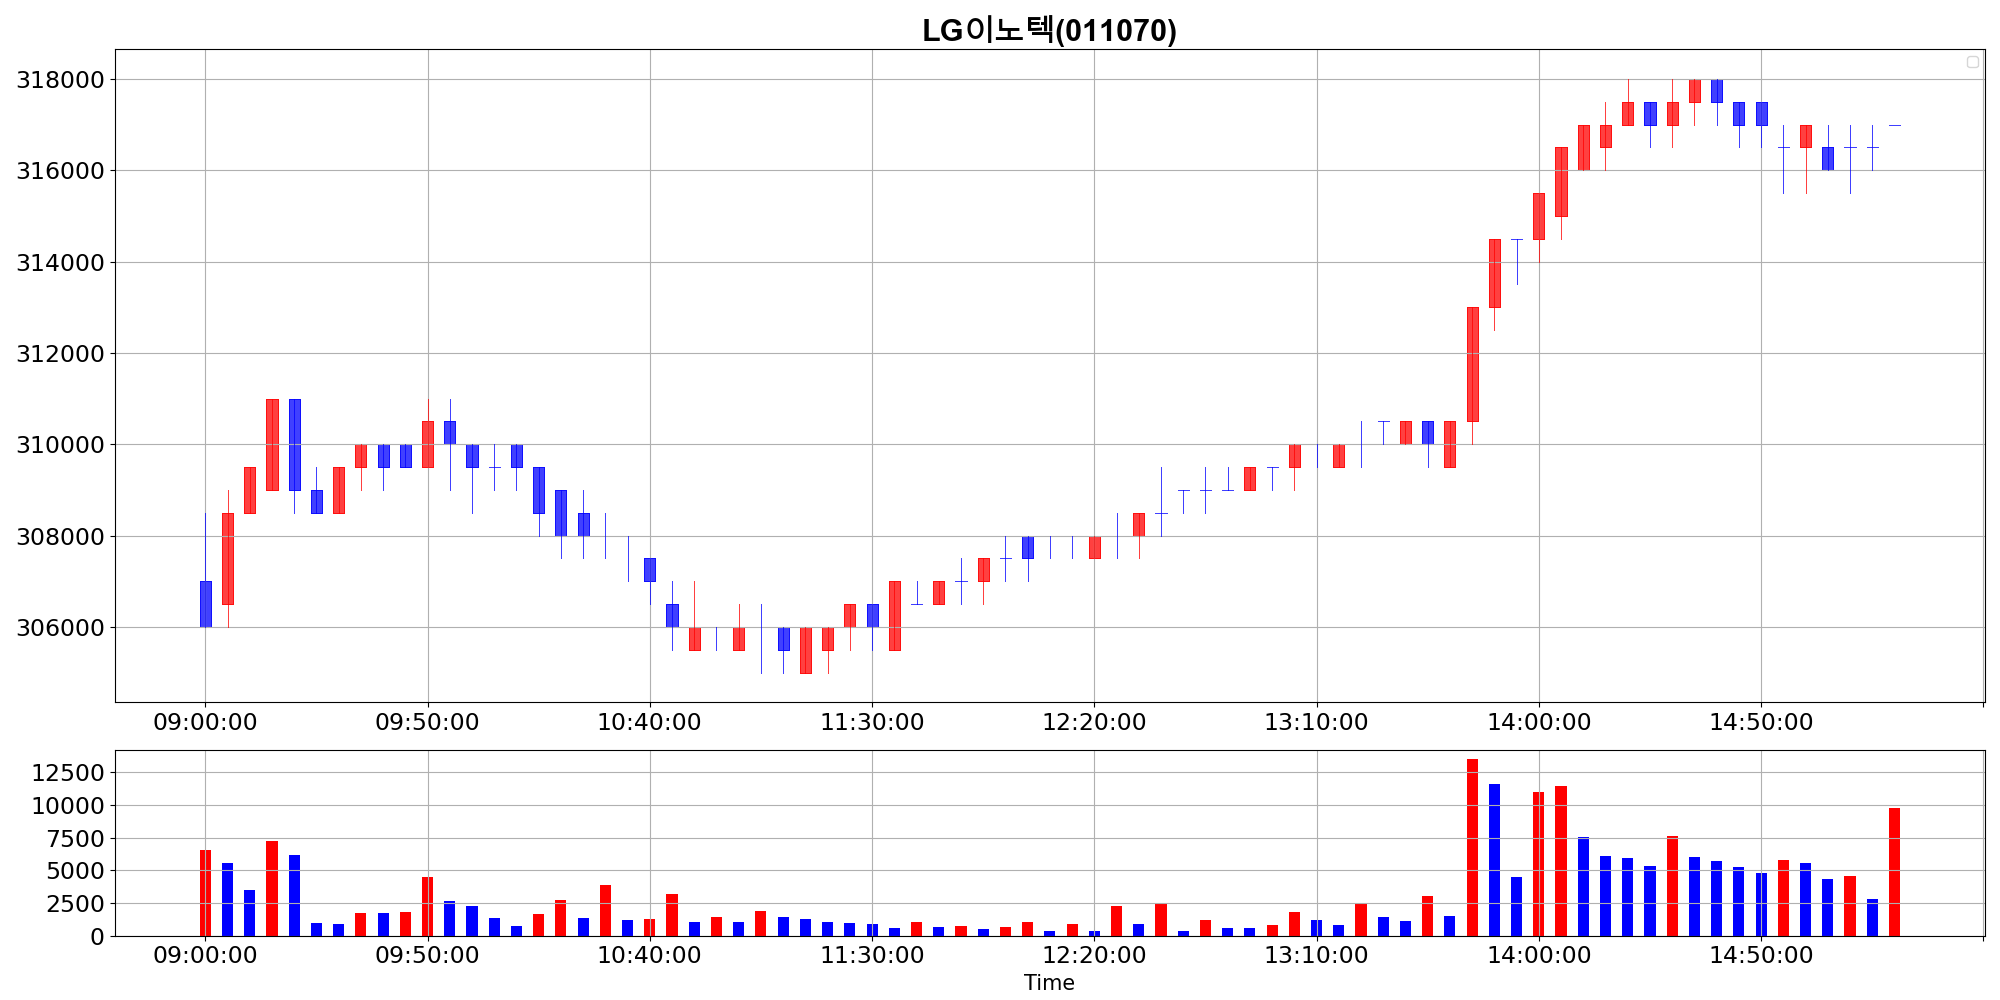Image resolution: width=2000 pixels, height=1000 pixels.
Task: Select the tall red candle reaching 313000
Action: point(1472,365)
